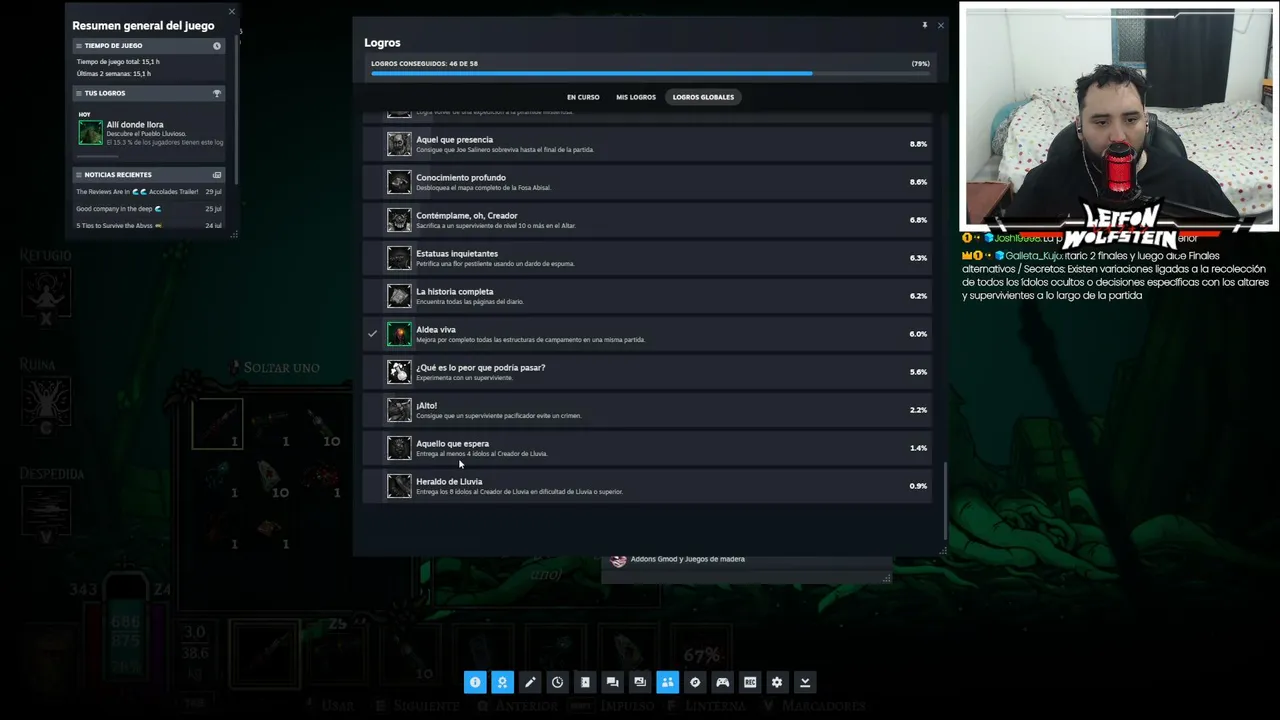
Task: Open the notes pencil tool
Action: coord(530,682)
